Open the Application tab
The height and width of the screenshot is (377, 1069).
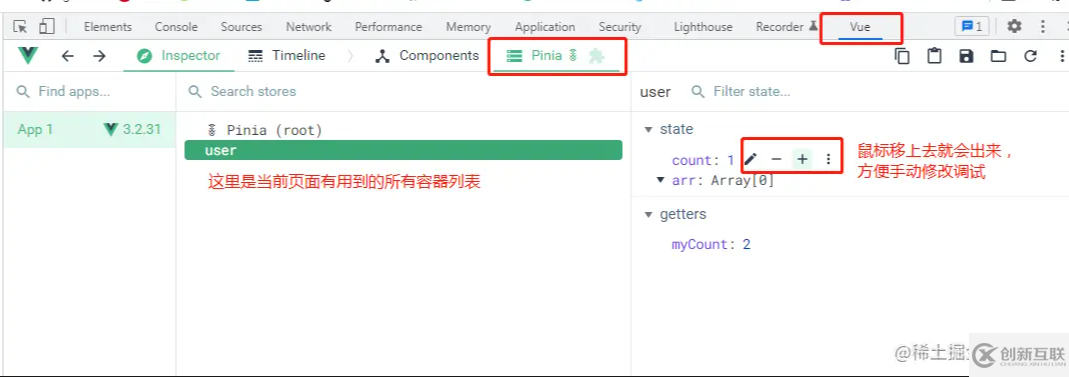tap(545, 27)
